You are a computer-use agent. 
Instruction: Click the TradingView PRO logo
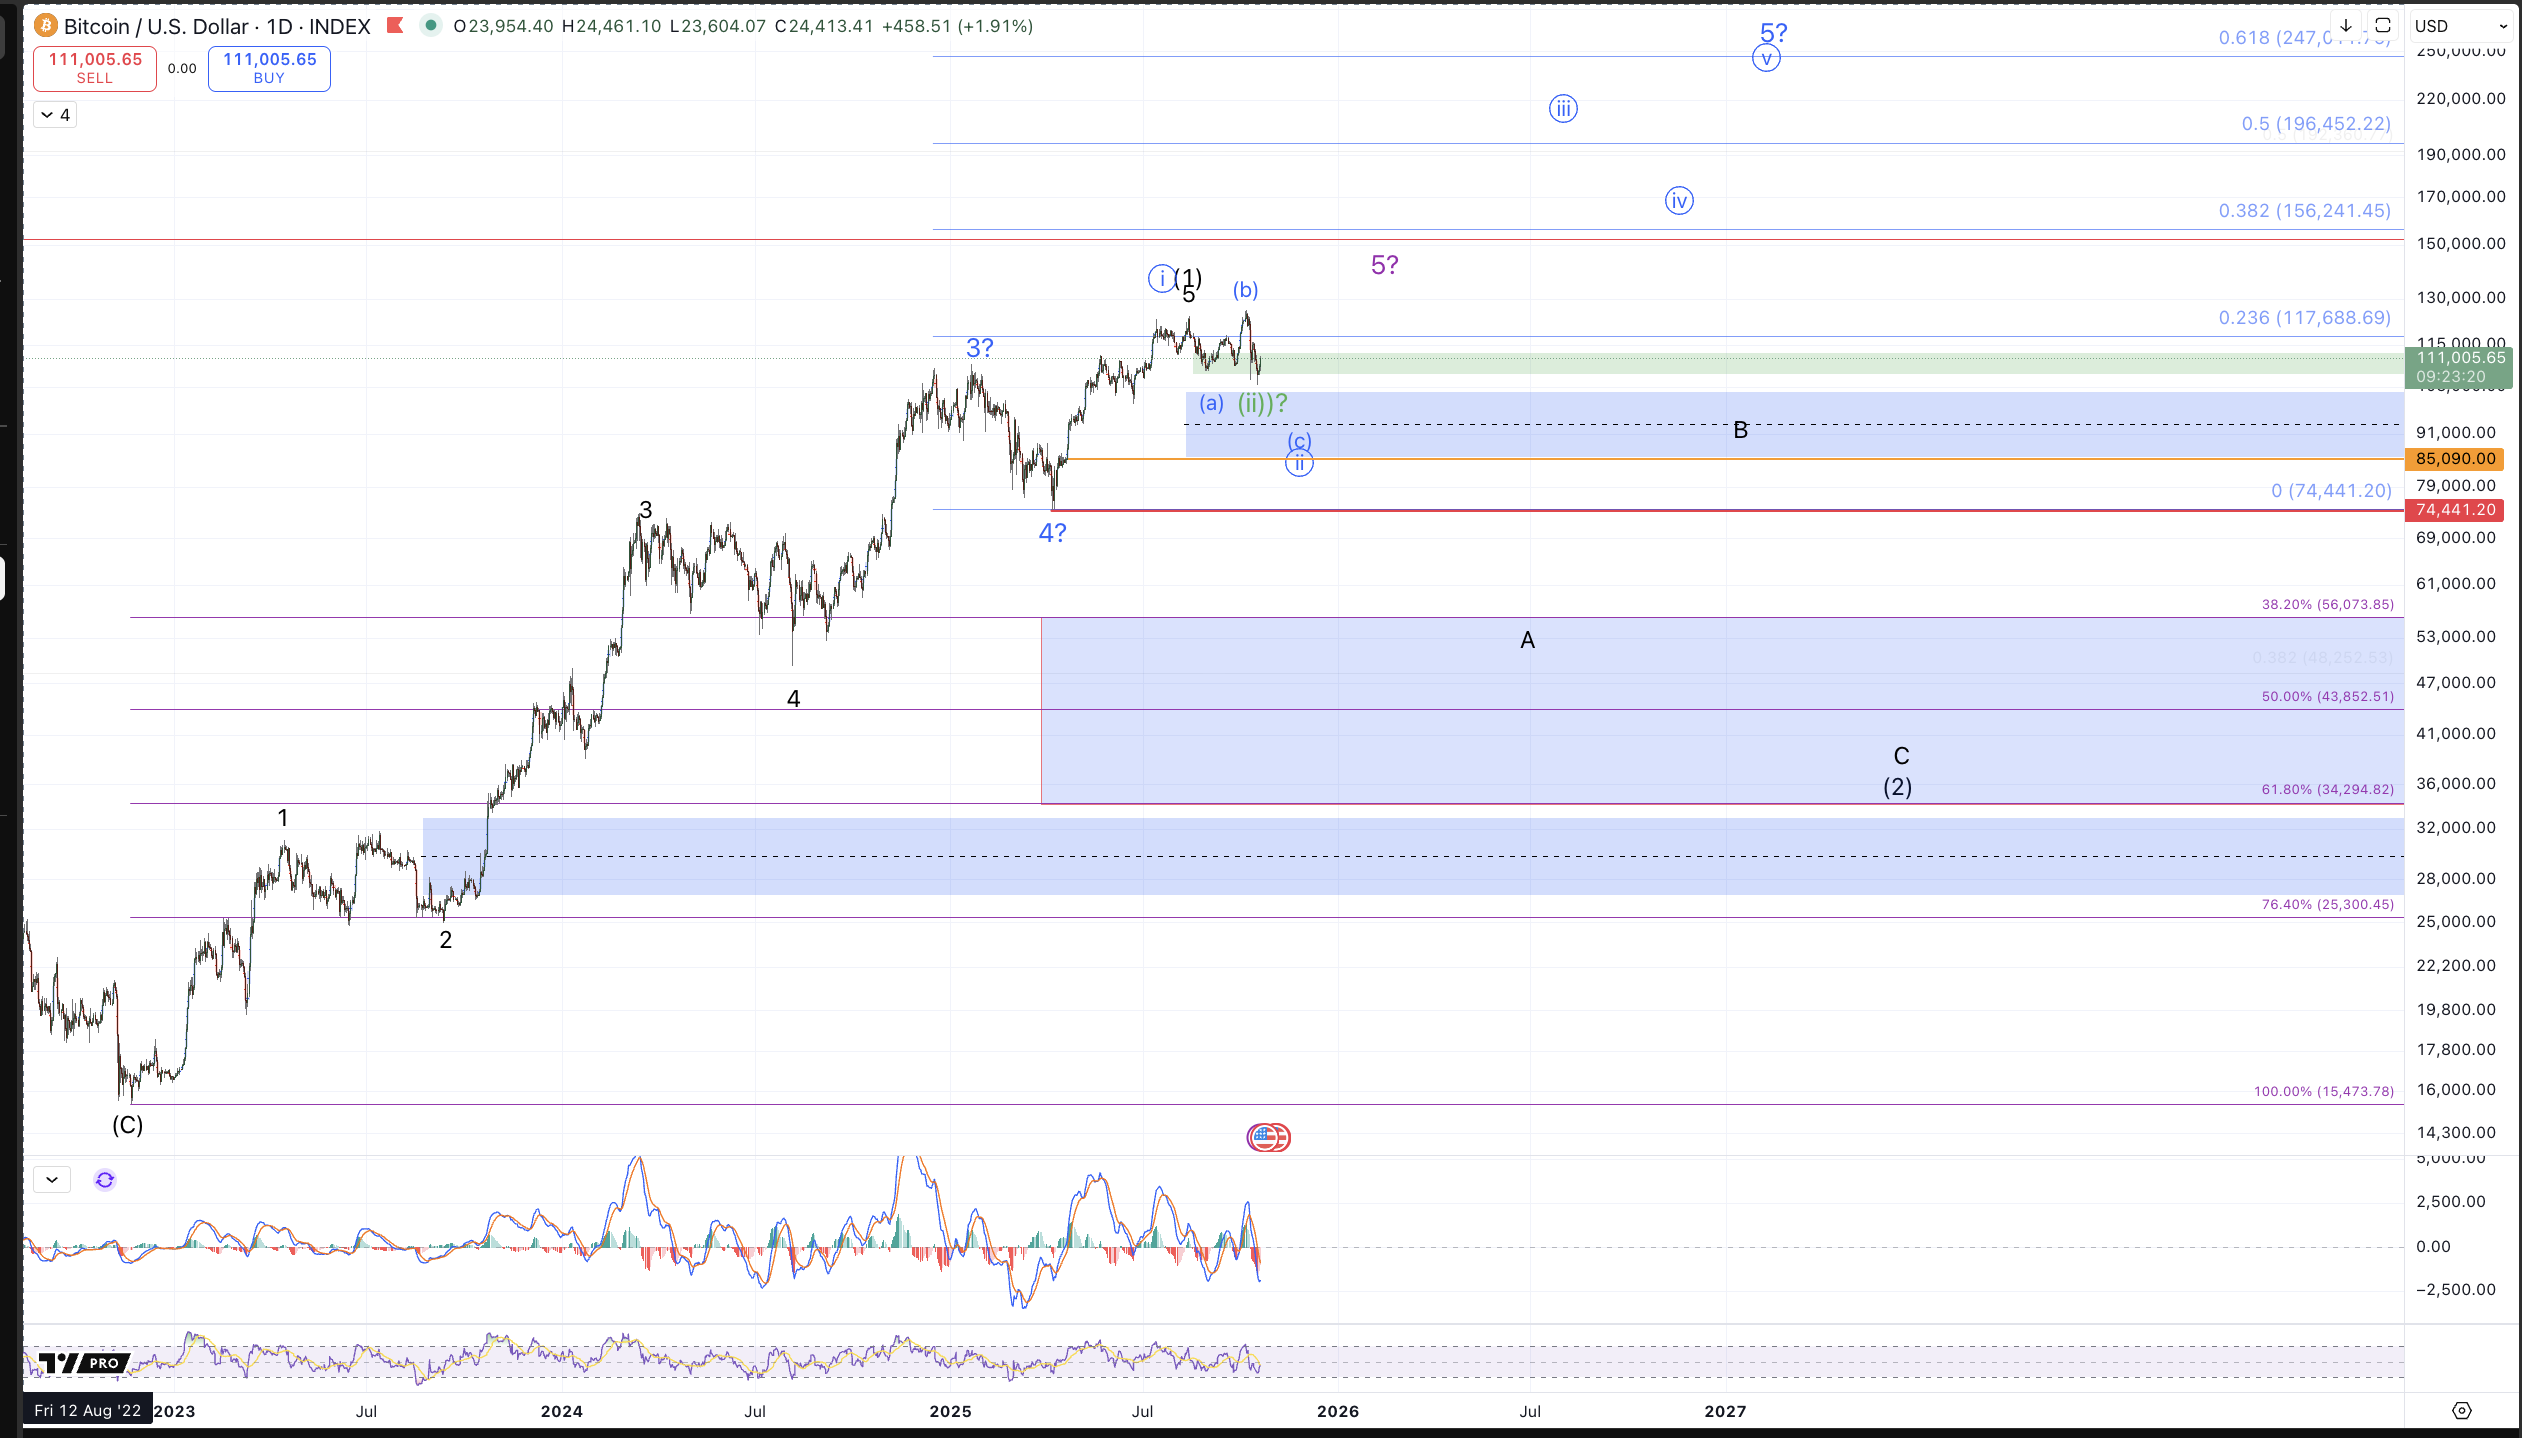(85, 1363)
